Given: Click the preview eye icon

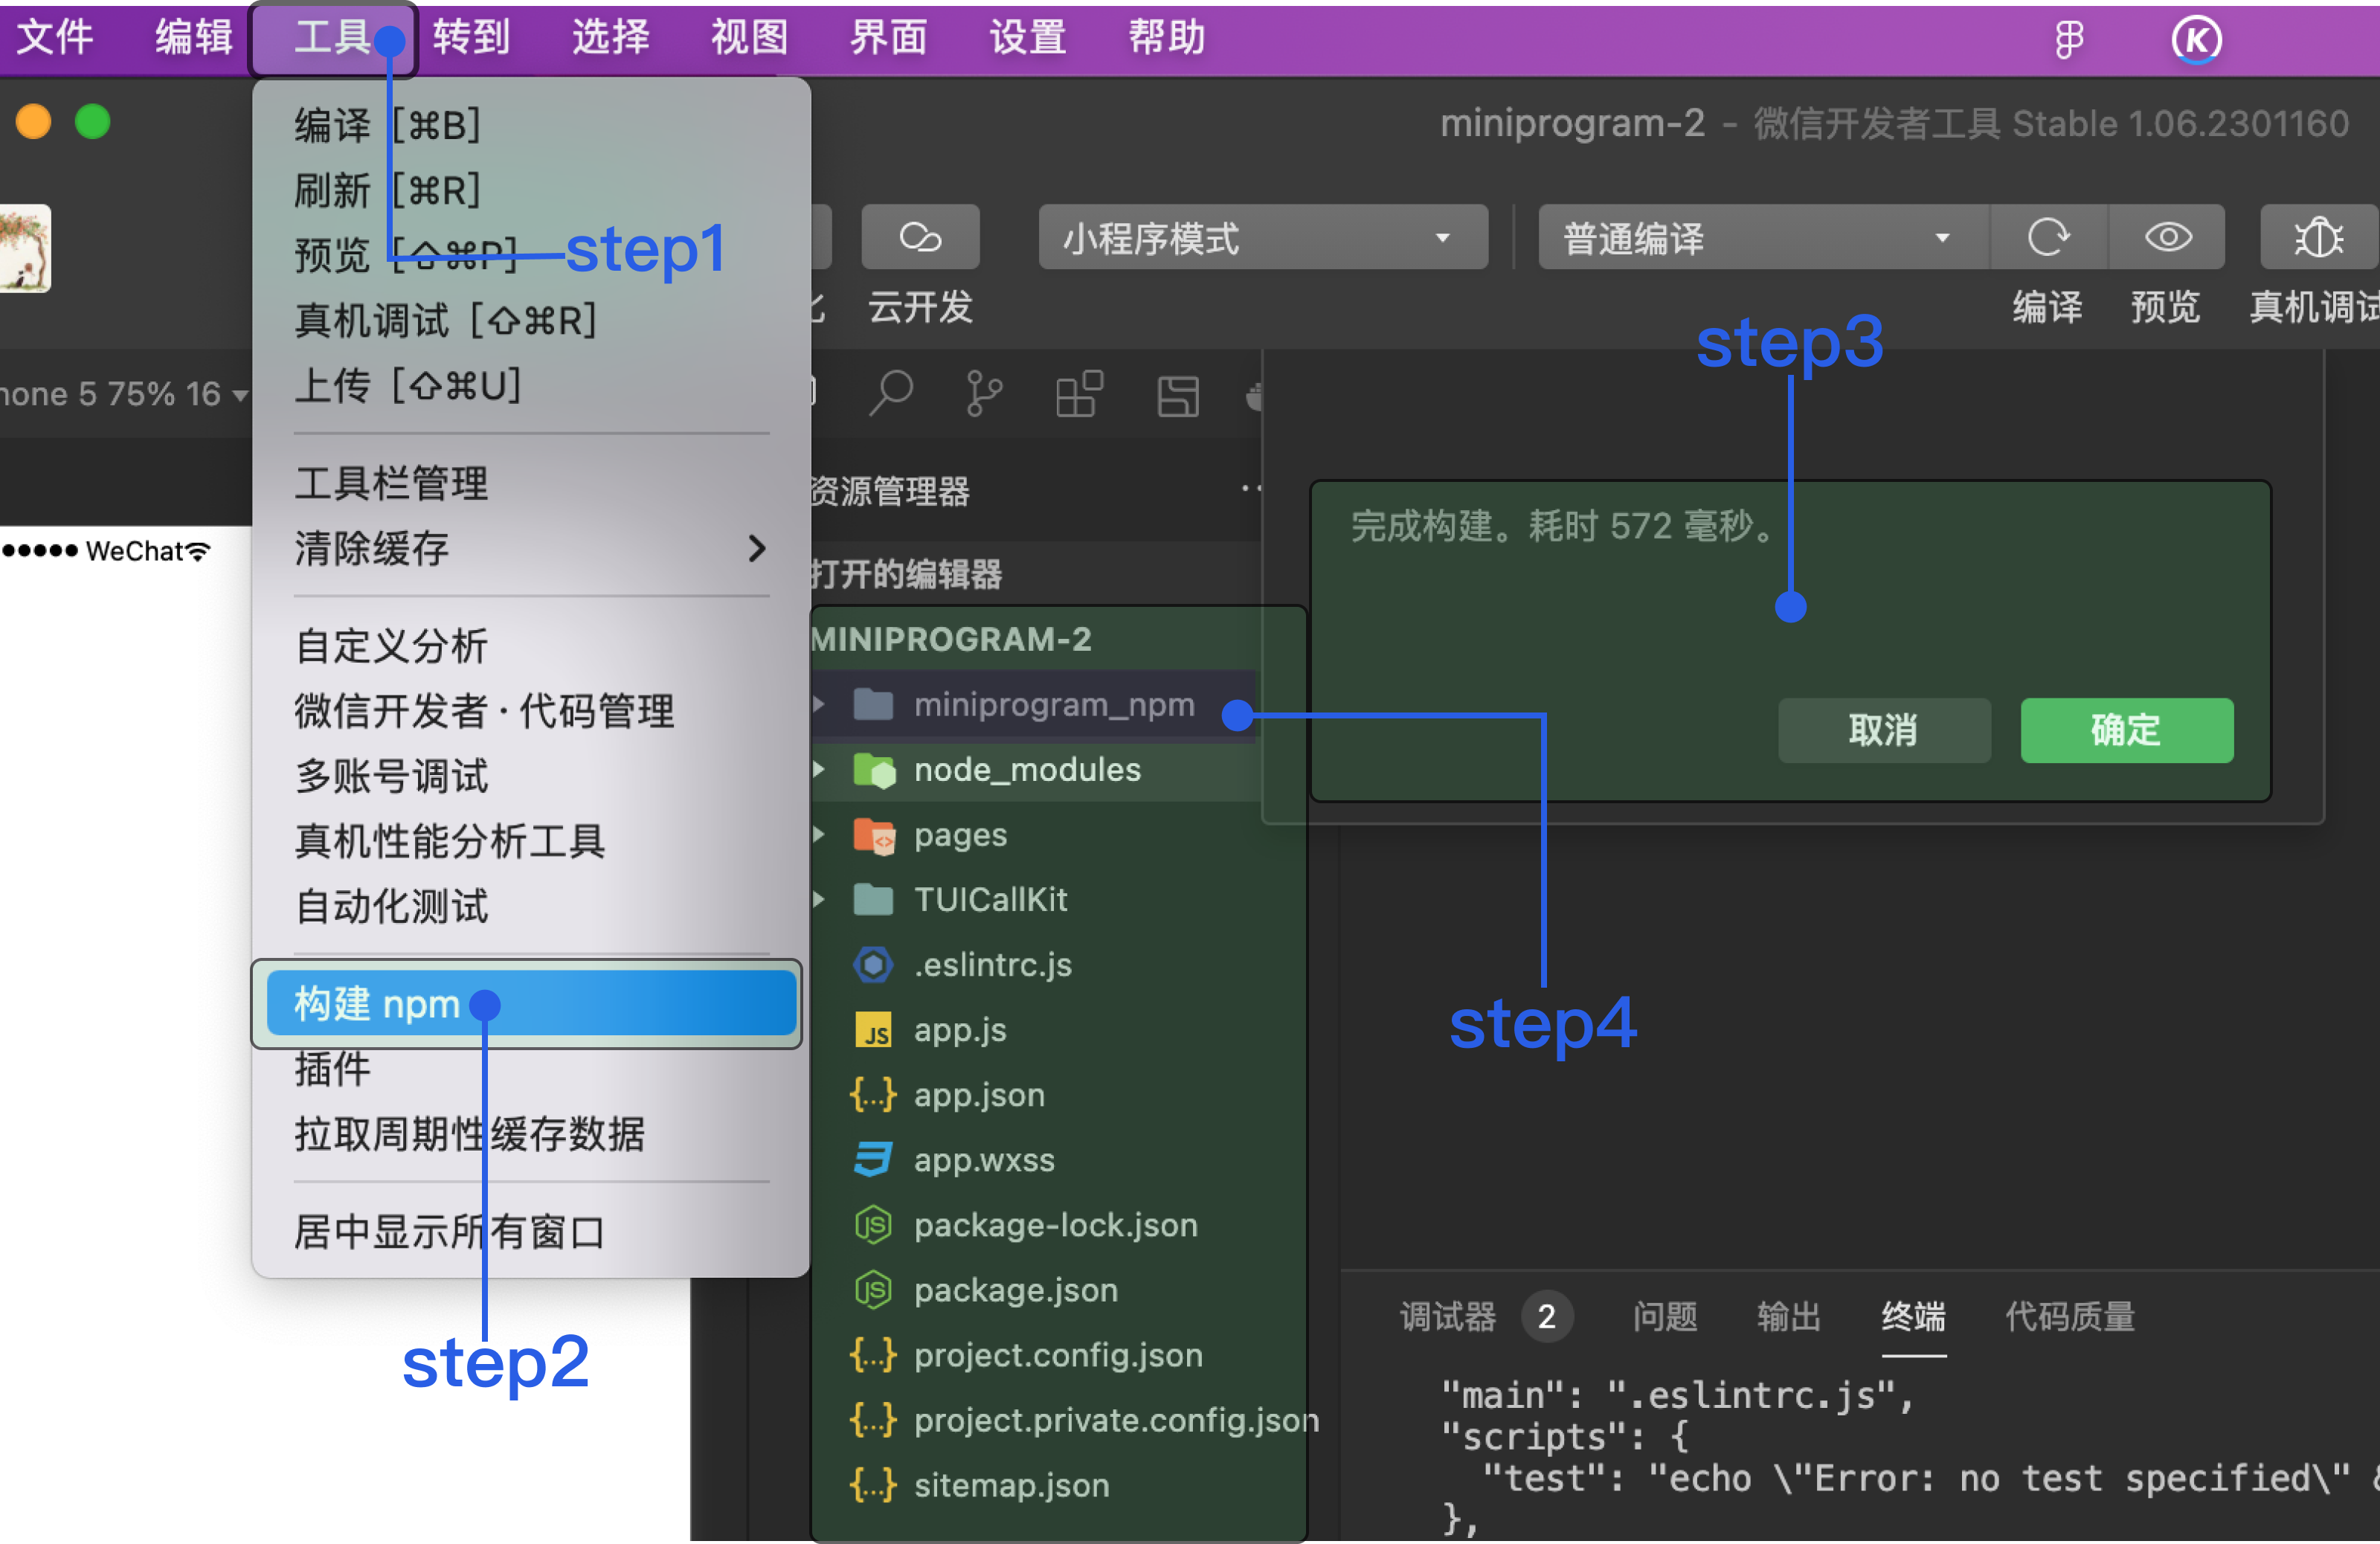Looking at the screenshot, I should tap(2166, 238).
